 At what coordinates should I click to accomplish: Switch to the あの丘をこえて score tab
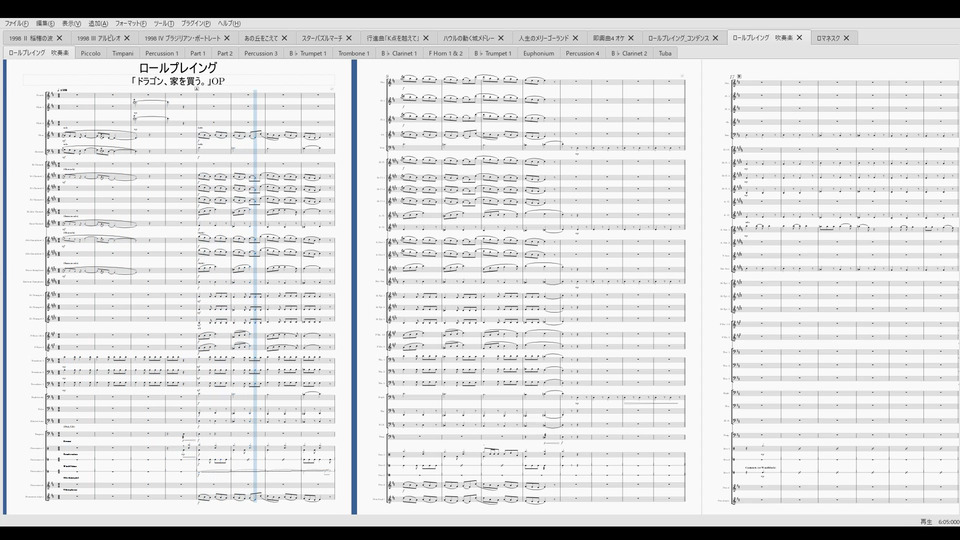(261, 38)
